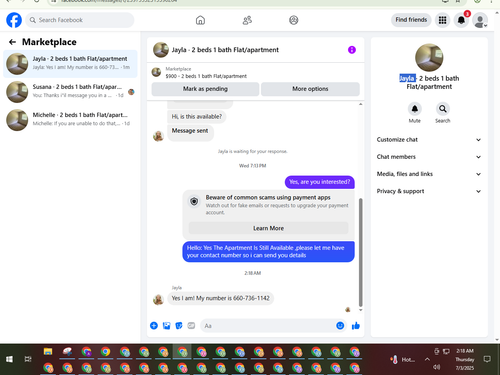
Task: Click the volume speaker tray icon
Action: 436,367
